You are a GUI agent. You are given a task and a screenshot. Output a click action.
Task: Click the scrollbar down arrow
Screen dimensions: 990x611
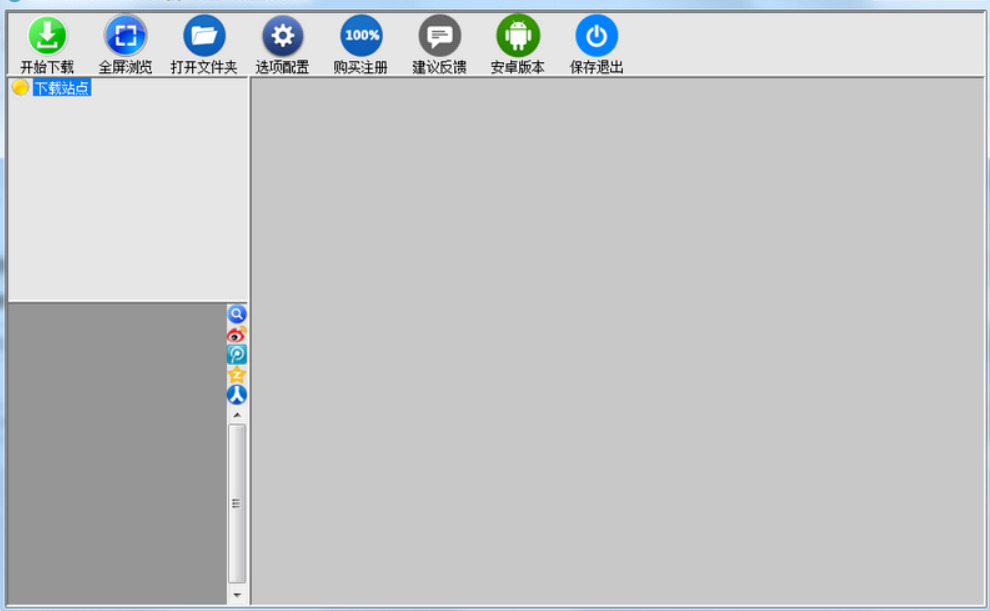(237, 595)
